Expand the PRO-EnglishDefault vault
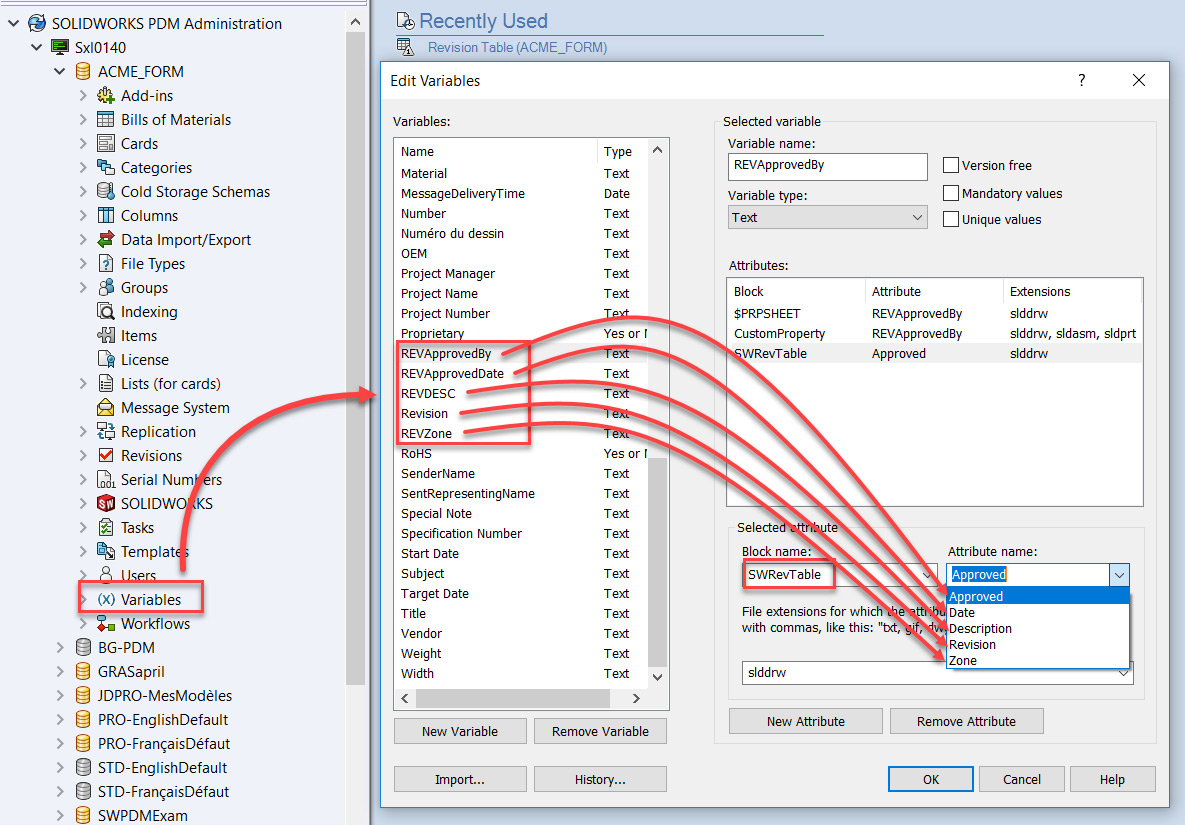 tap(60, 720)
